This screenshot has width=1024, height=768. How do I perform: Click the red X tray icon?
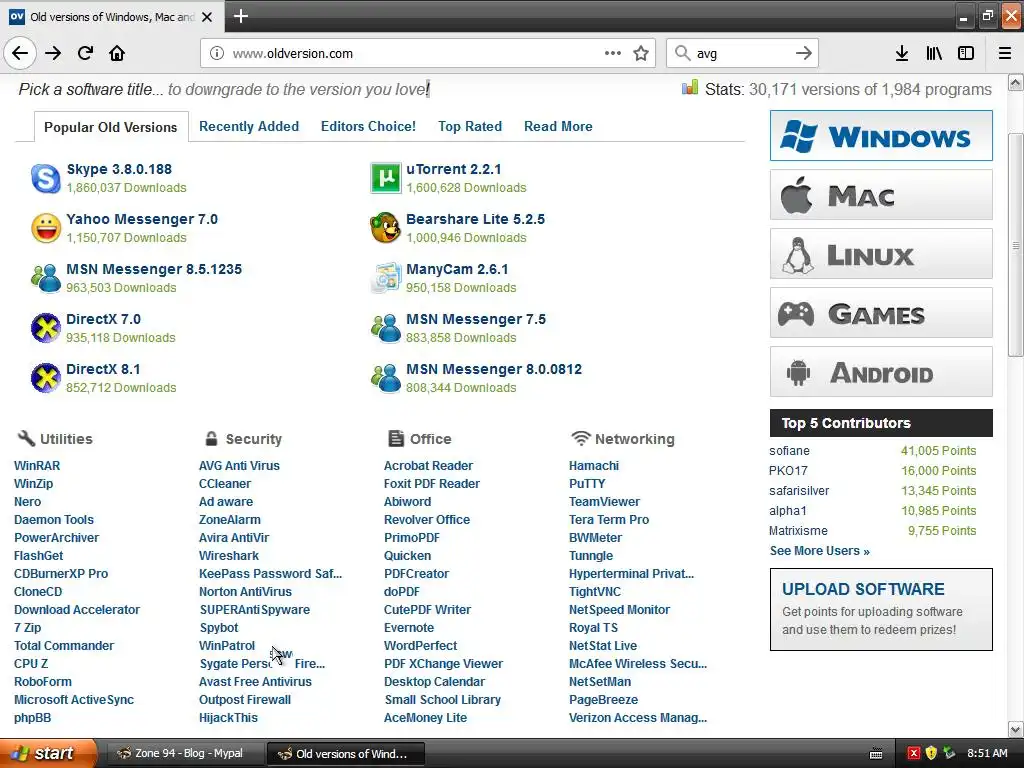click(x=914, y=754)
